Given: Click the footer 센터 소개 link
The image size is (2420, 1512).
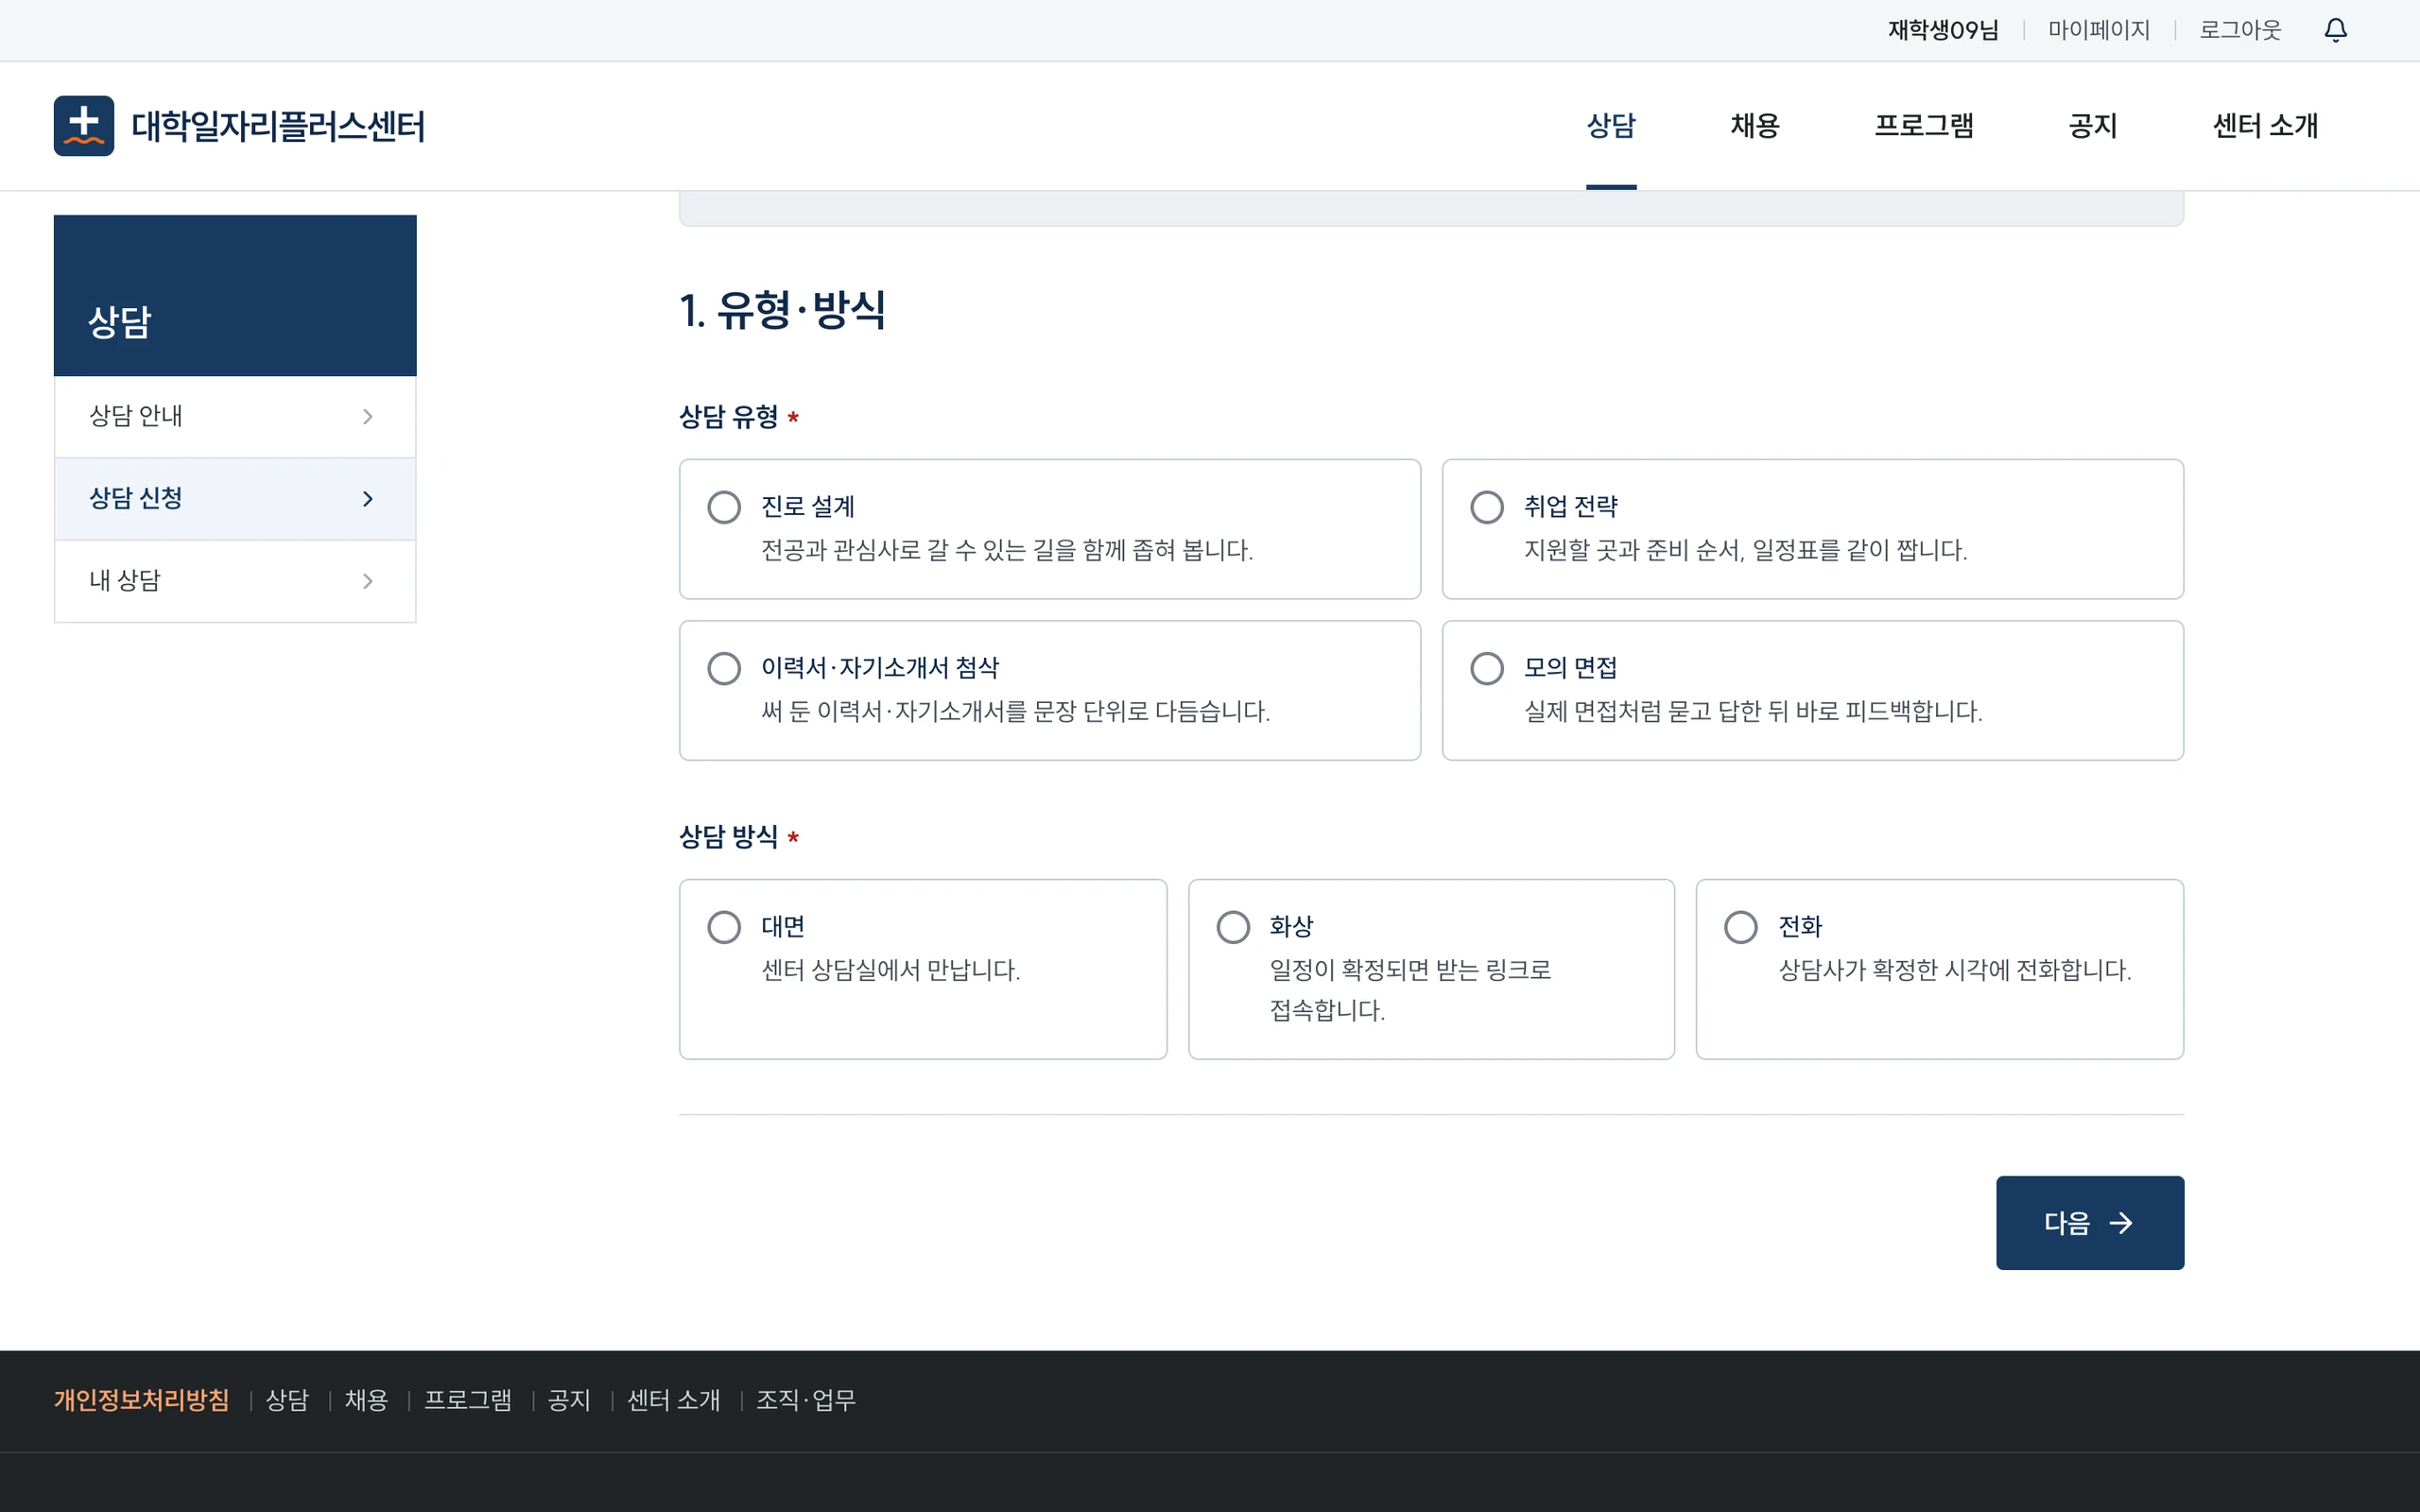Looking at the screenshot, I should tap(673, 1400).
